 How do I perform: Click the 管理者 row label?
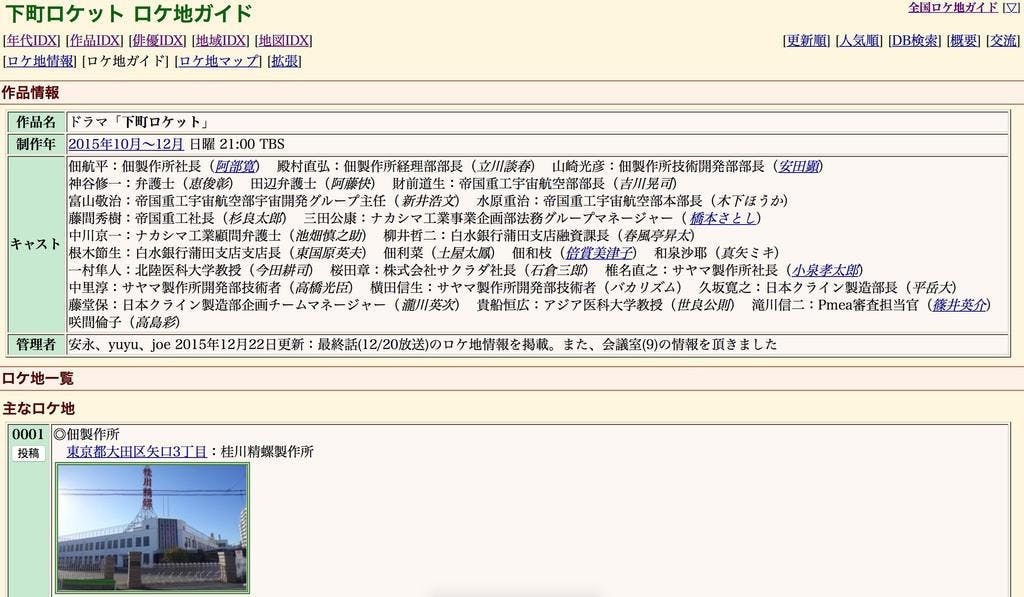tap(36, 344)
